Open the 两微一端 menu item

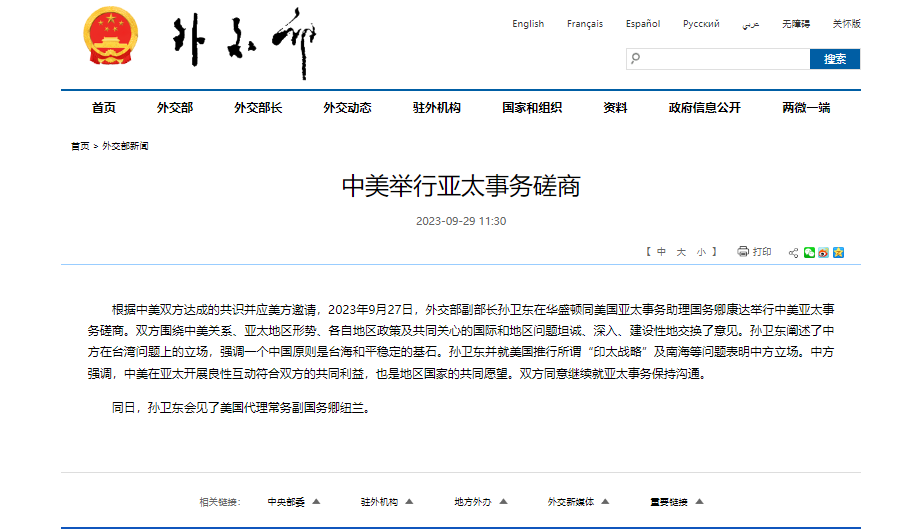pos(806,108)
